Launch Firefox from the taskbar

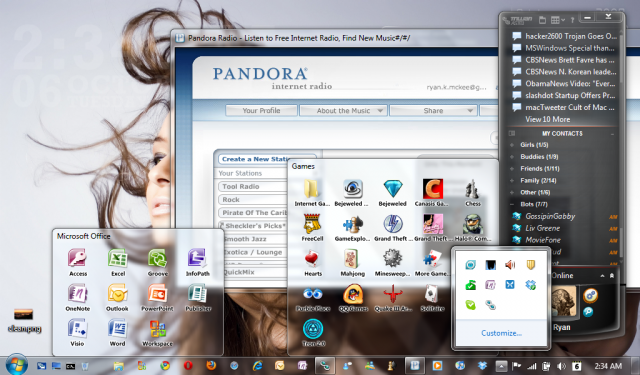[211, 365]
